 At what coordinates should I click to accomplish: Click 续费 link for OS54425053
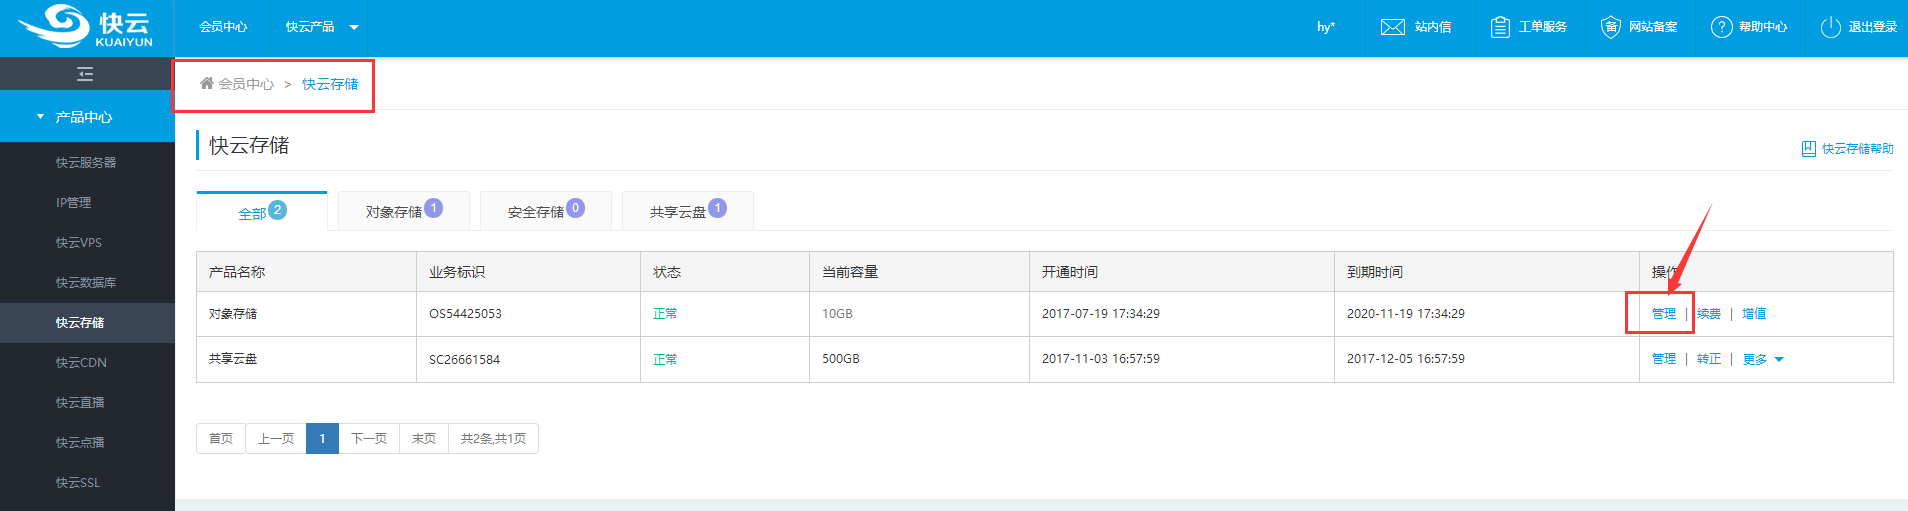(x=1708, y=314)
